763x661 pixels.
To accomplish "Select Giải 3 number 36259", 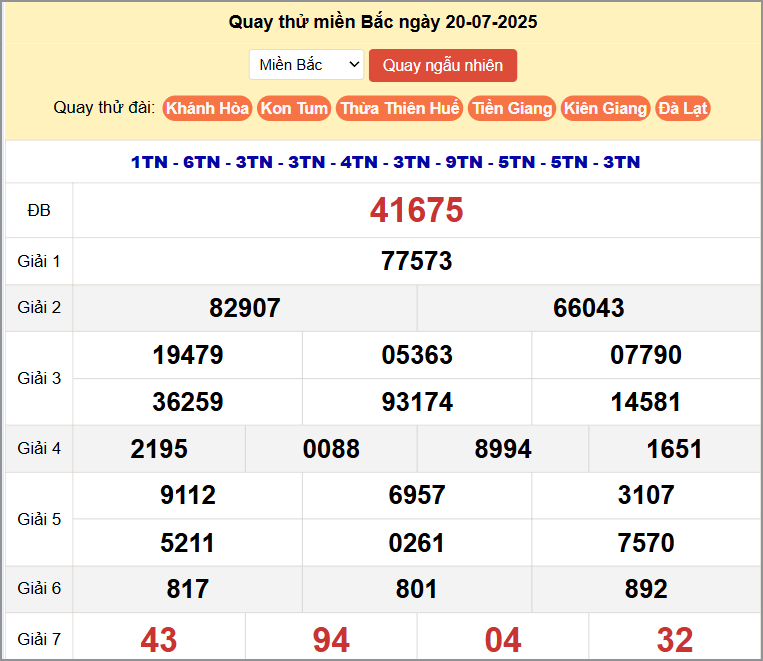I will tap(188, 402).
